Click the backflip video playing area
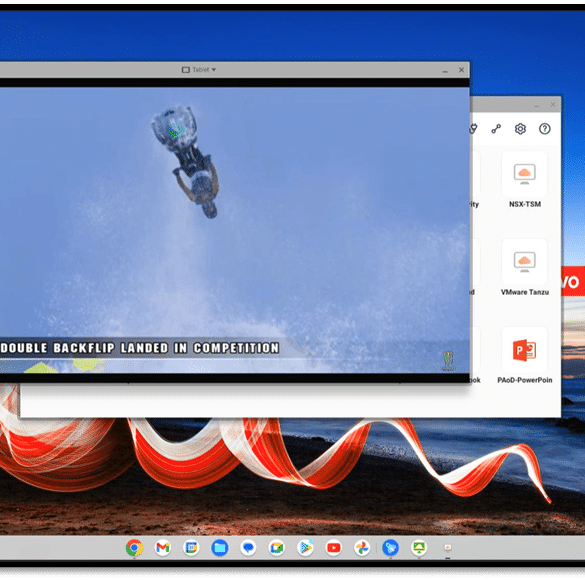 tap(234, 230)
